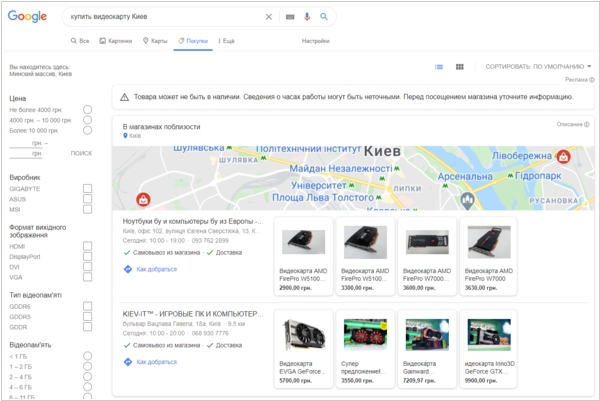
Task: Switch to list view icon
Action: click(x=439, y=67)
